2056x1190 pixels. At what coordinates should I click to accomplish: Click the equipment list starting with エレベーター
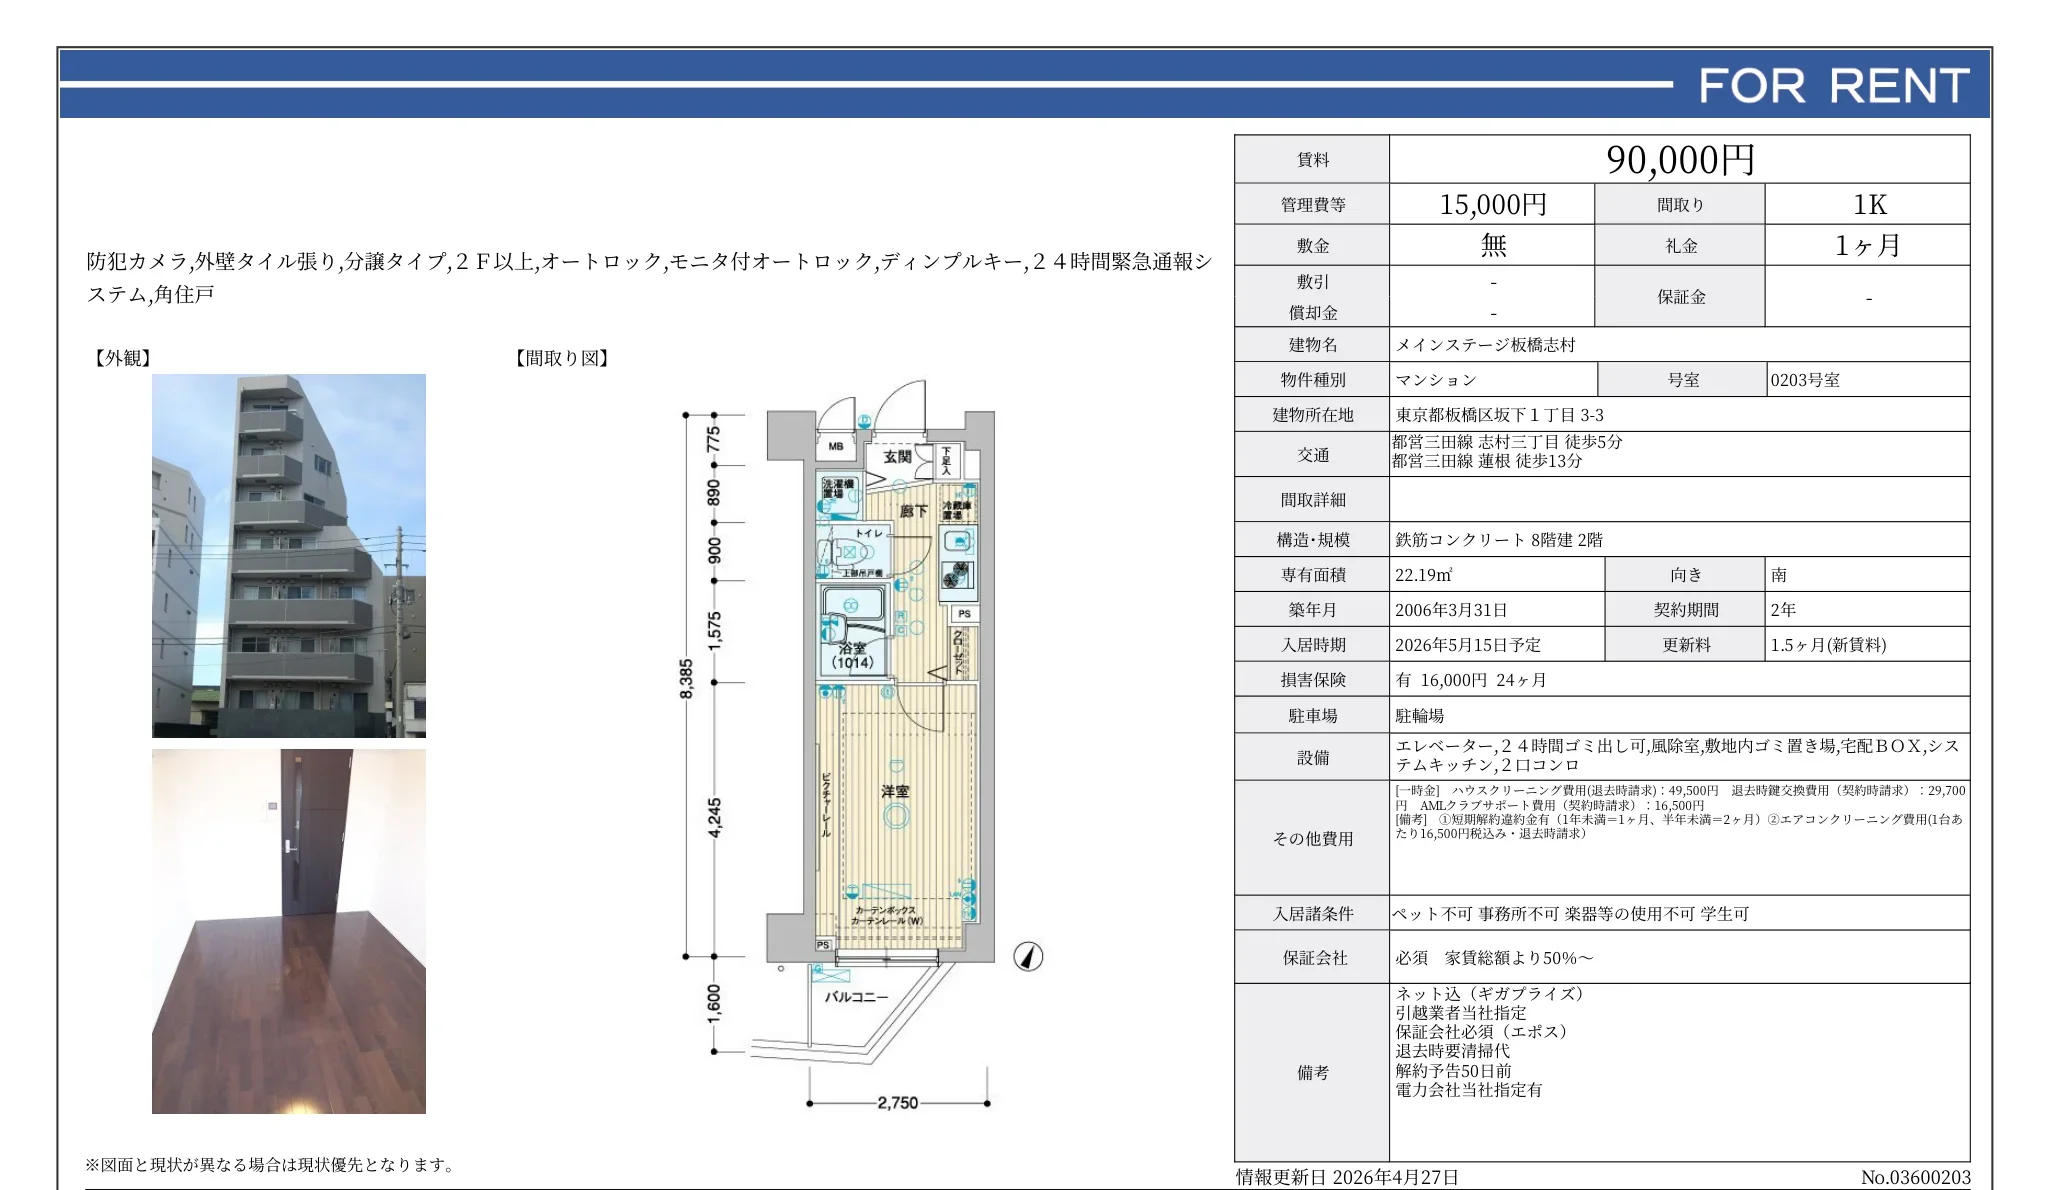[x=1677, y=755]
